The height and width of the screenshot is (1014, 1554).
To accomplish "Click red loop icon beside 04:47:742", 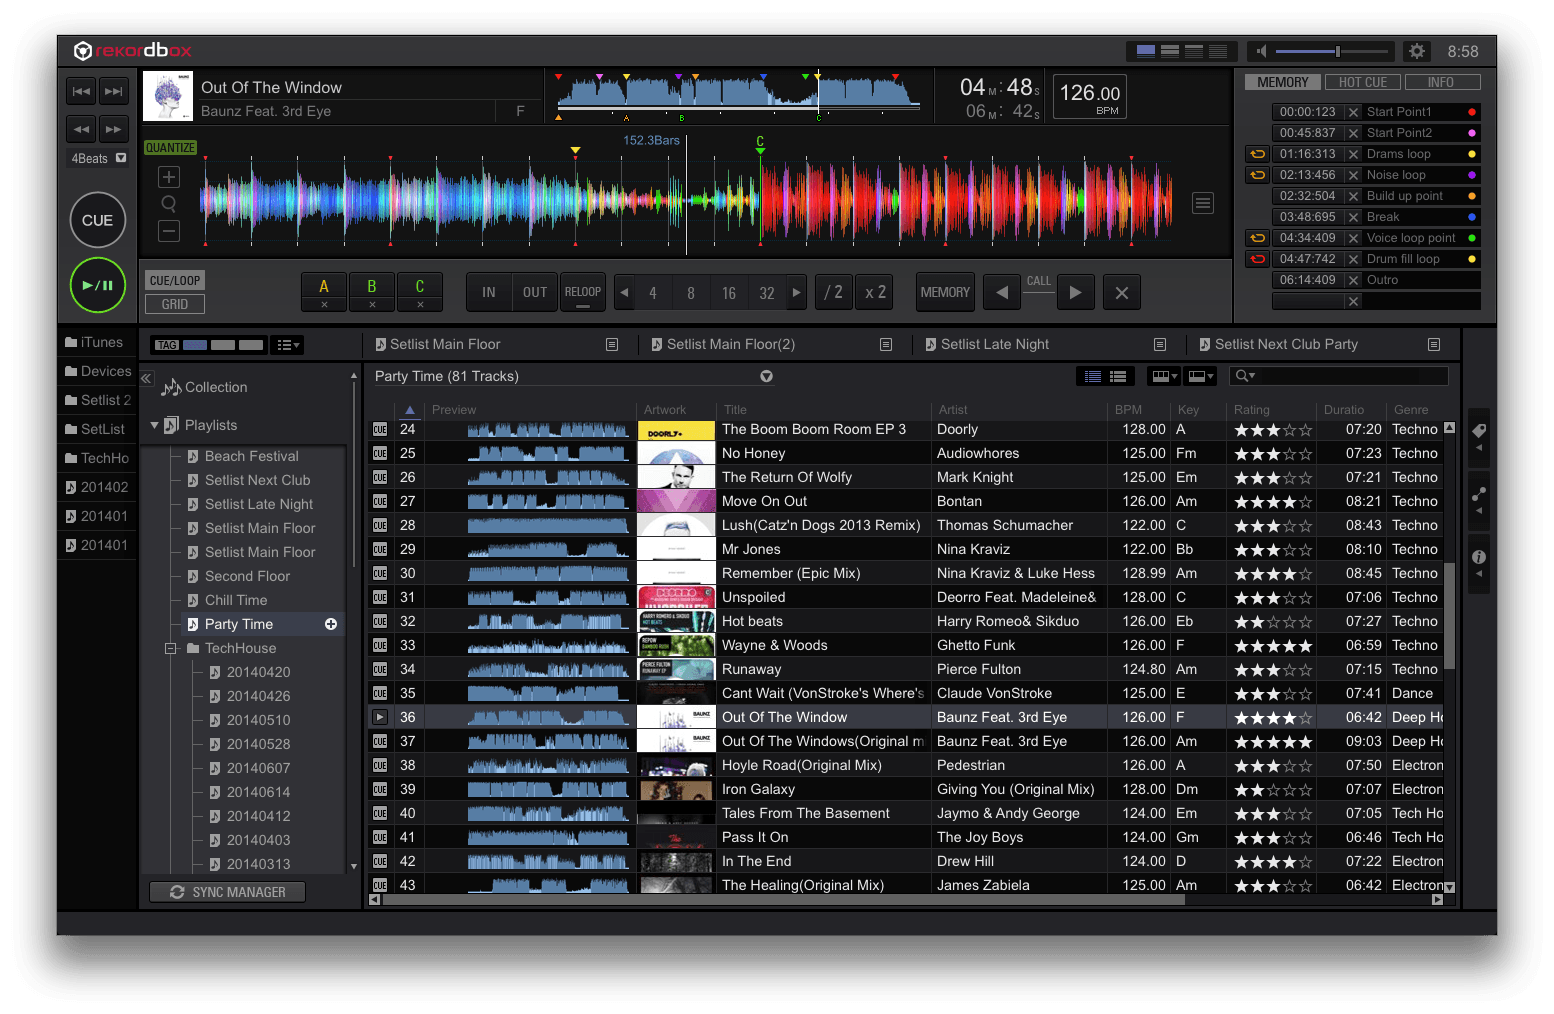I will tap(1257, 259).
